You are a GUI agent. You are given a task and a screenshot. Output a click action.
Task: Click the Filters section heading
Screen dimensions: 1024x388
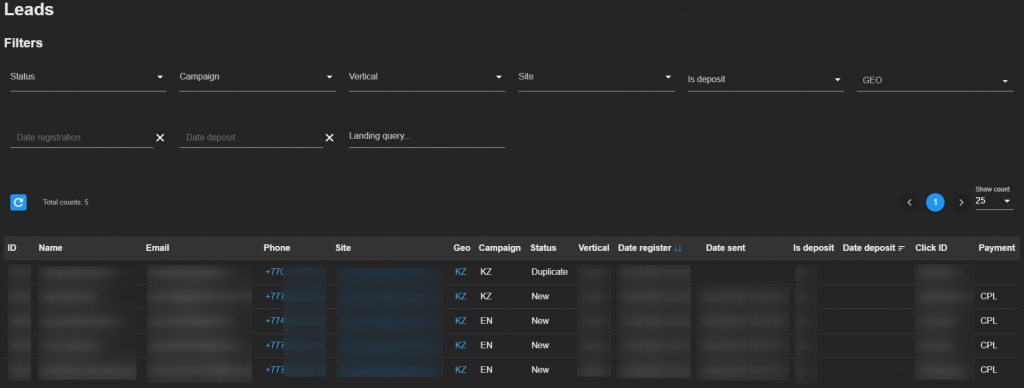point(24,43)
